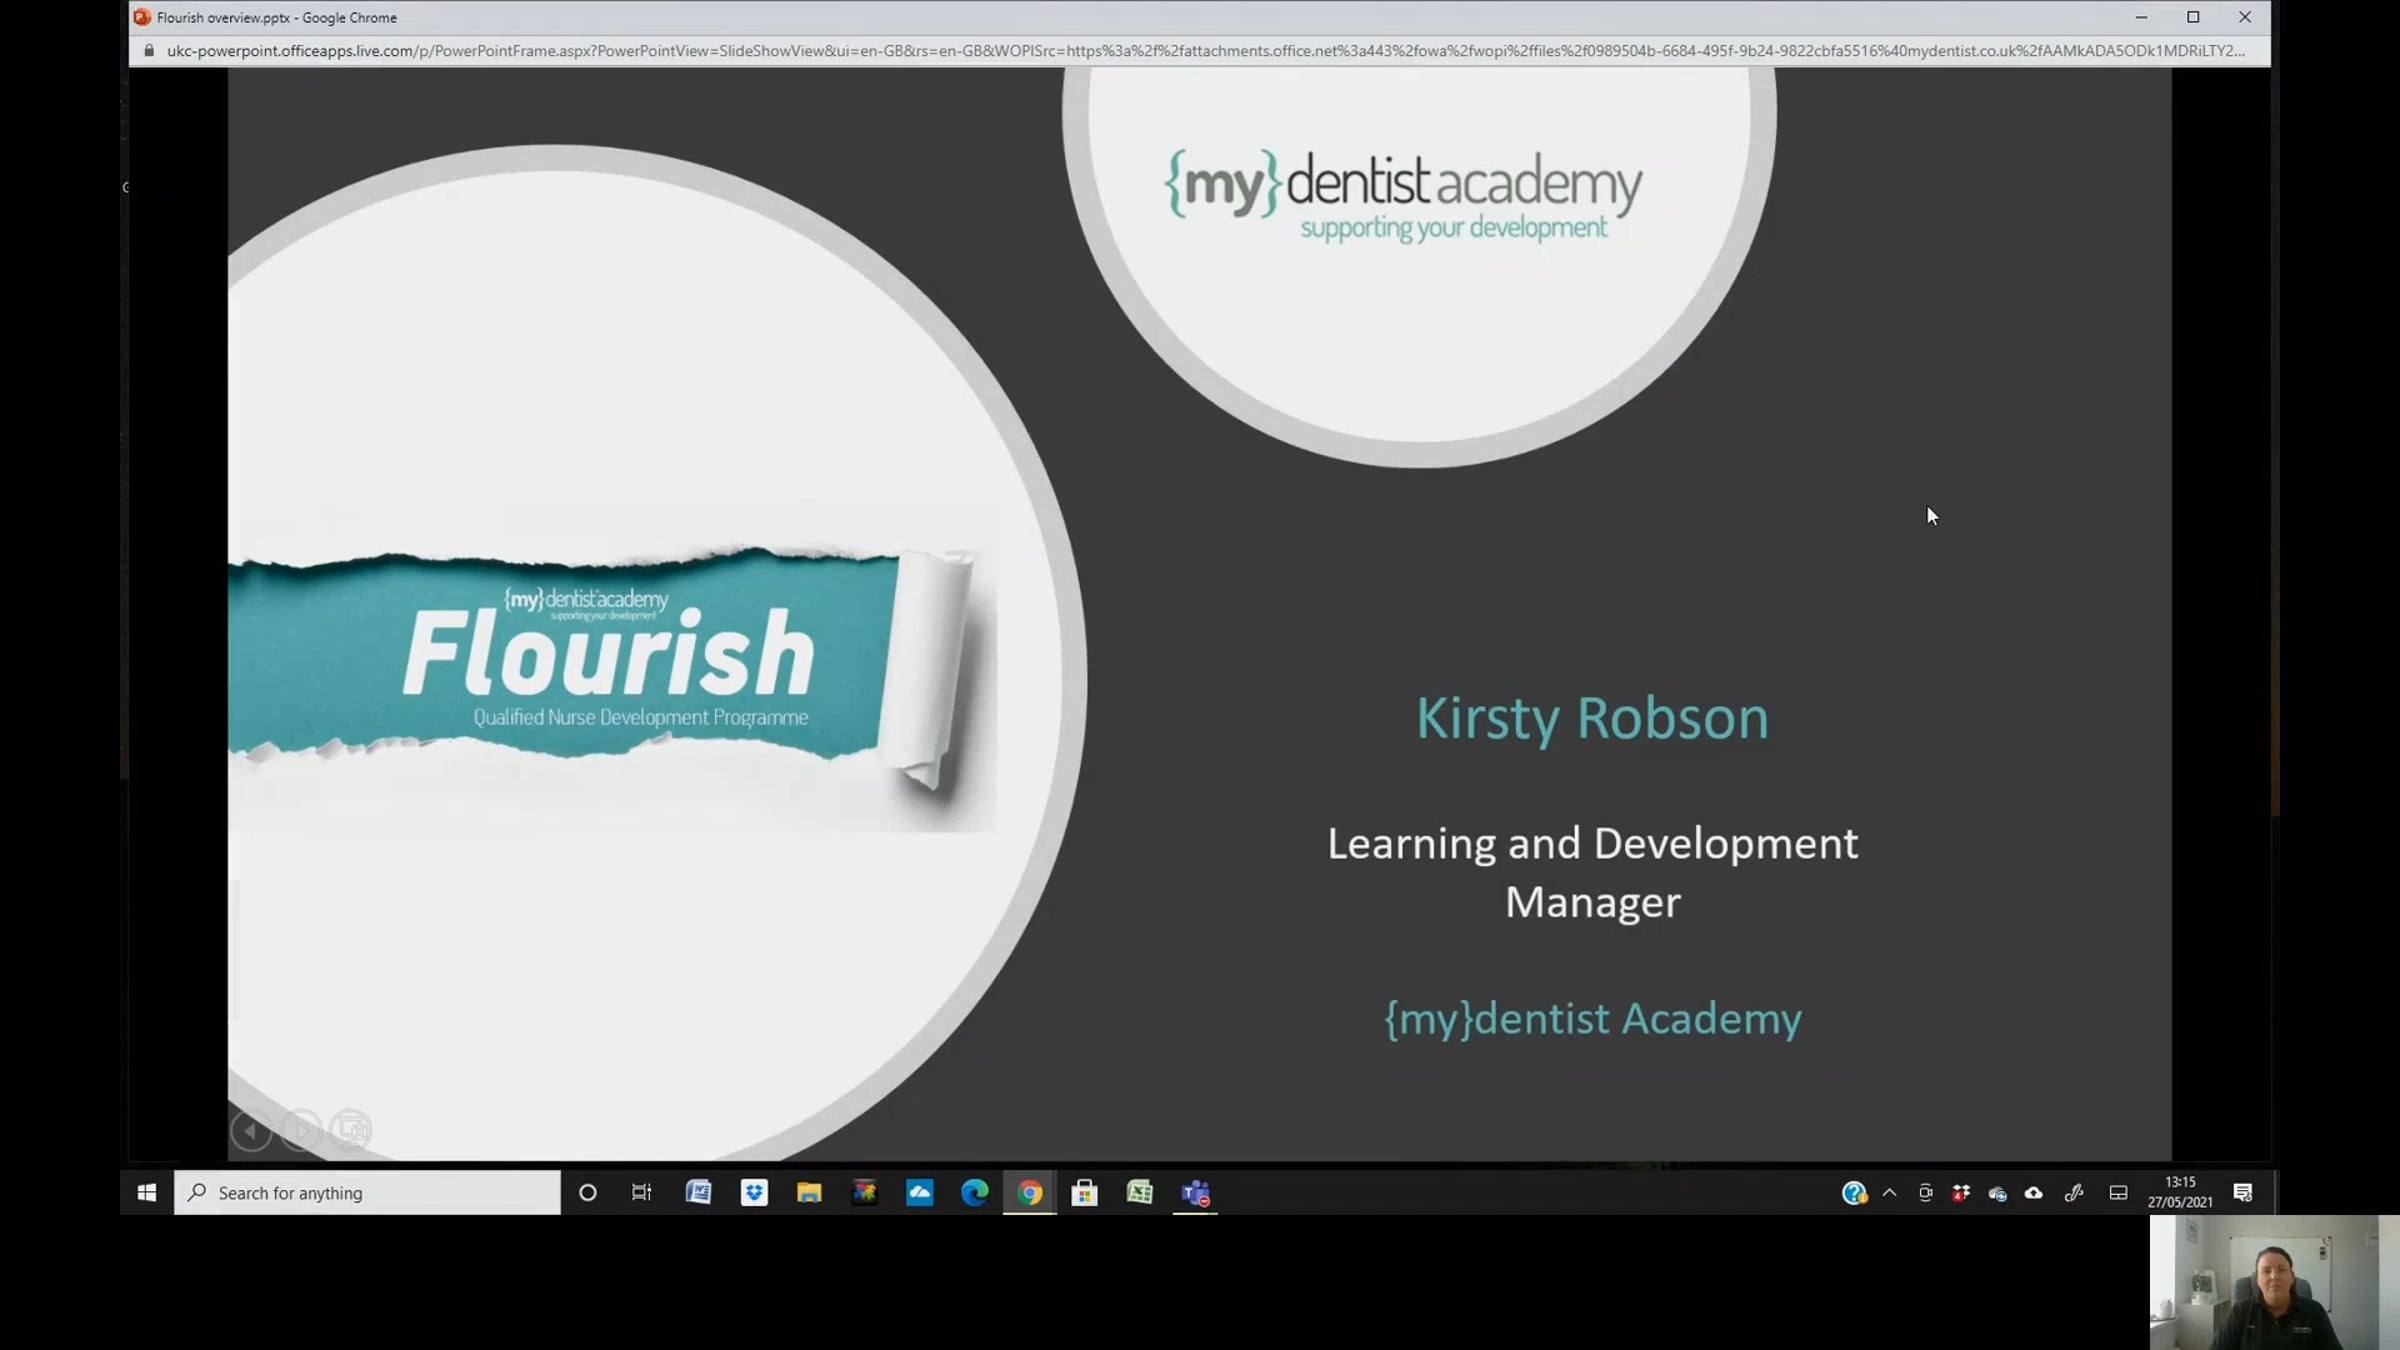
Task: Open the touchpad tray icon
Action: 2118,1192
